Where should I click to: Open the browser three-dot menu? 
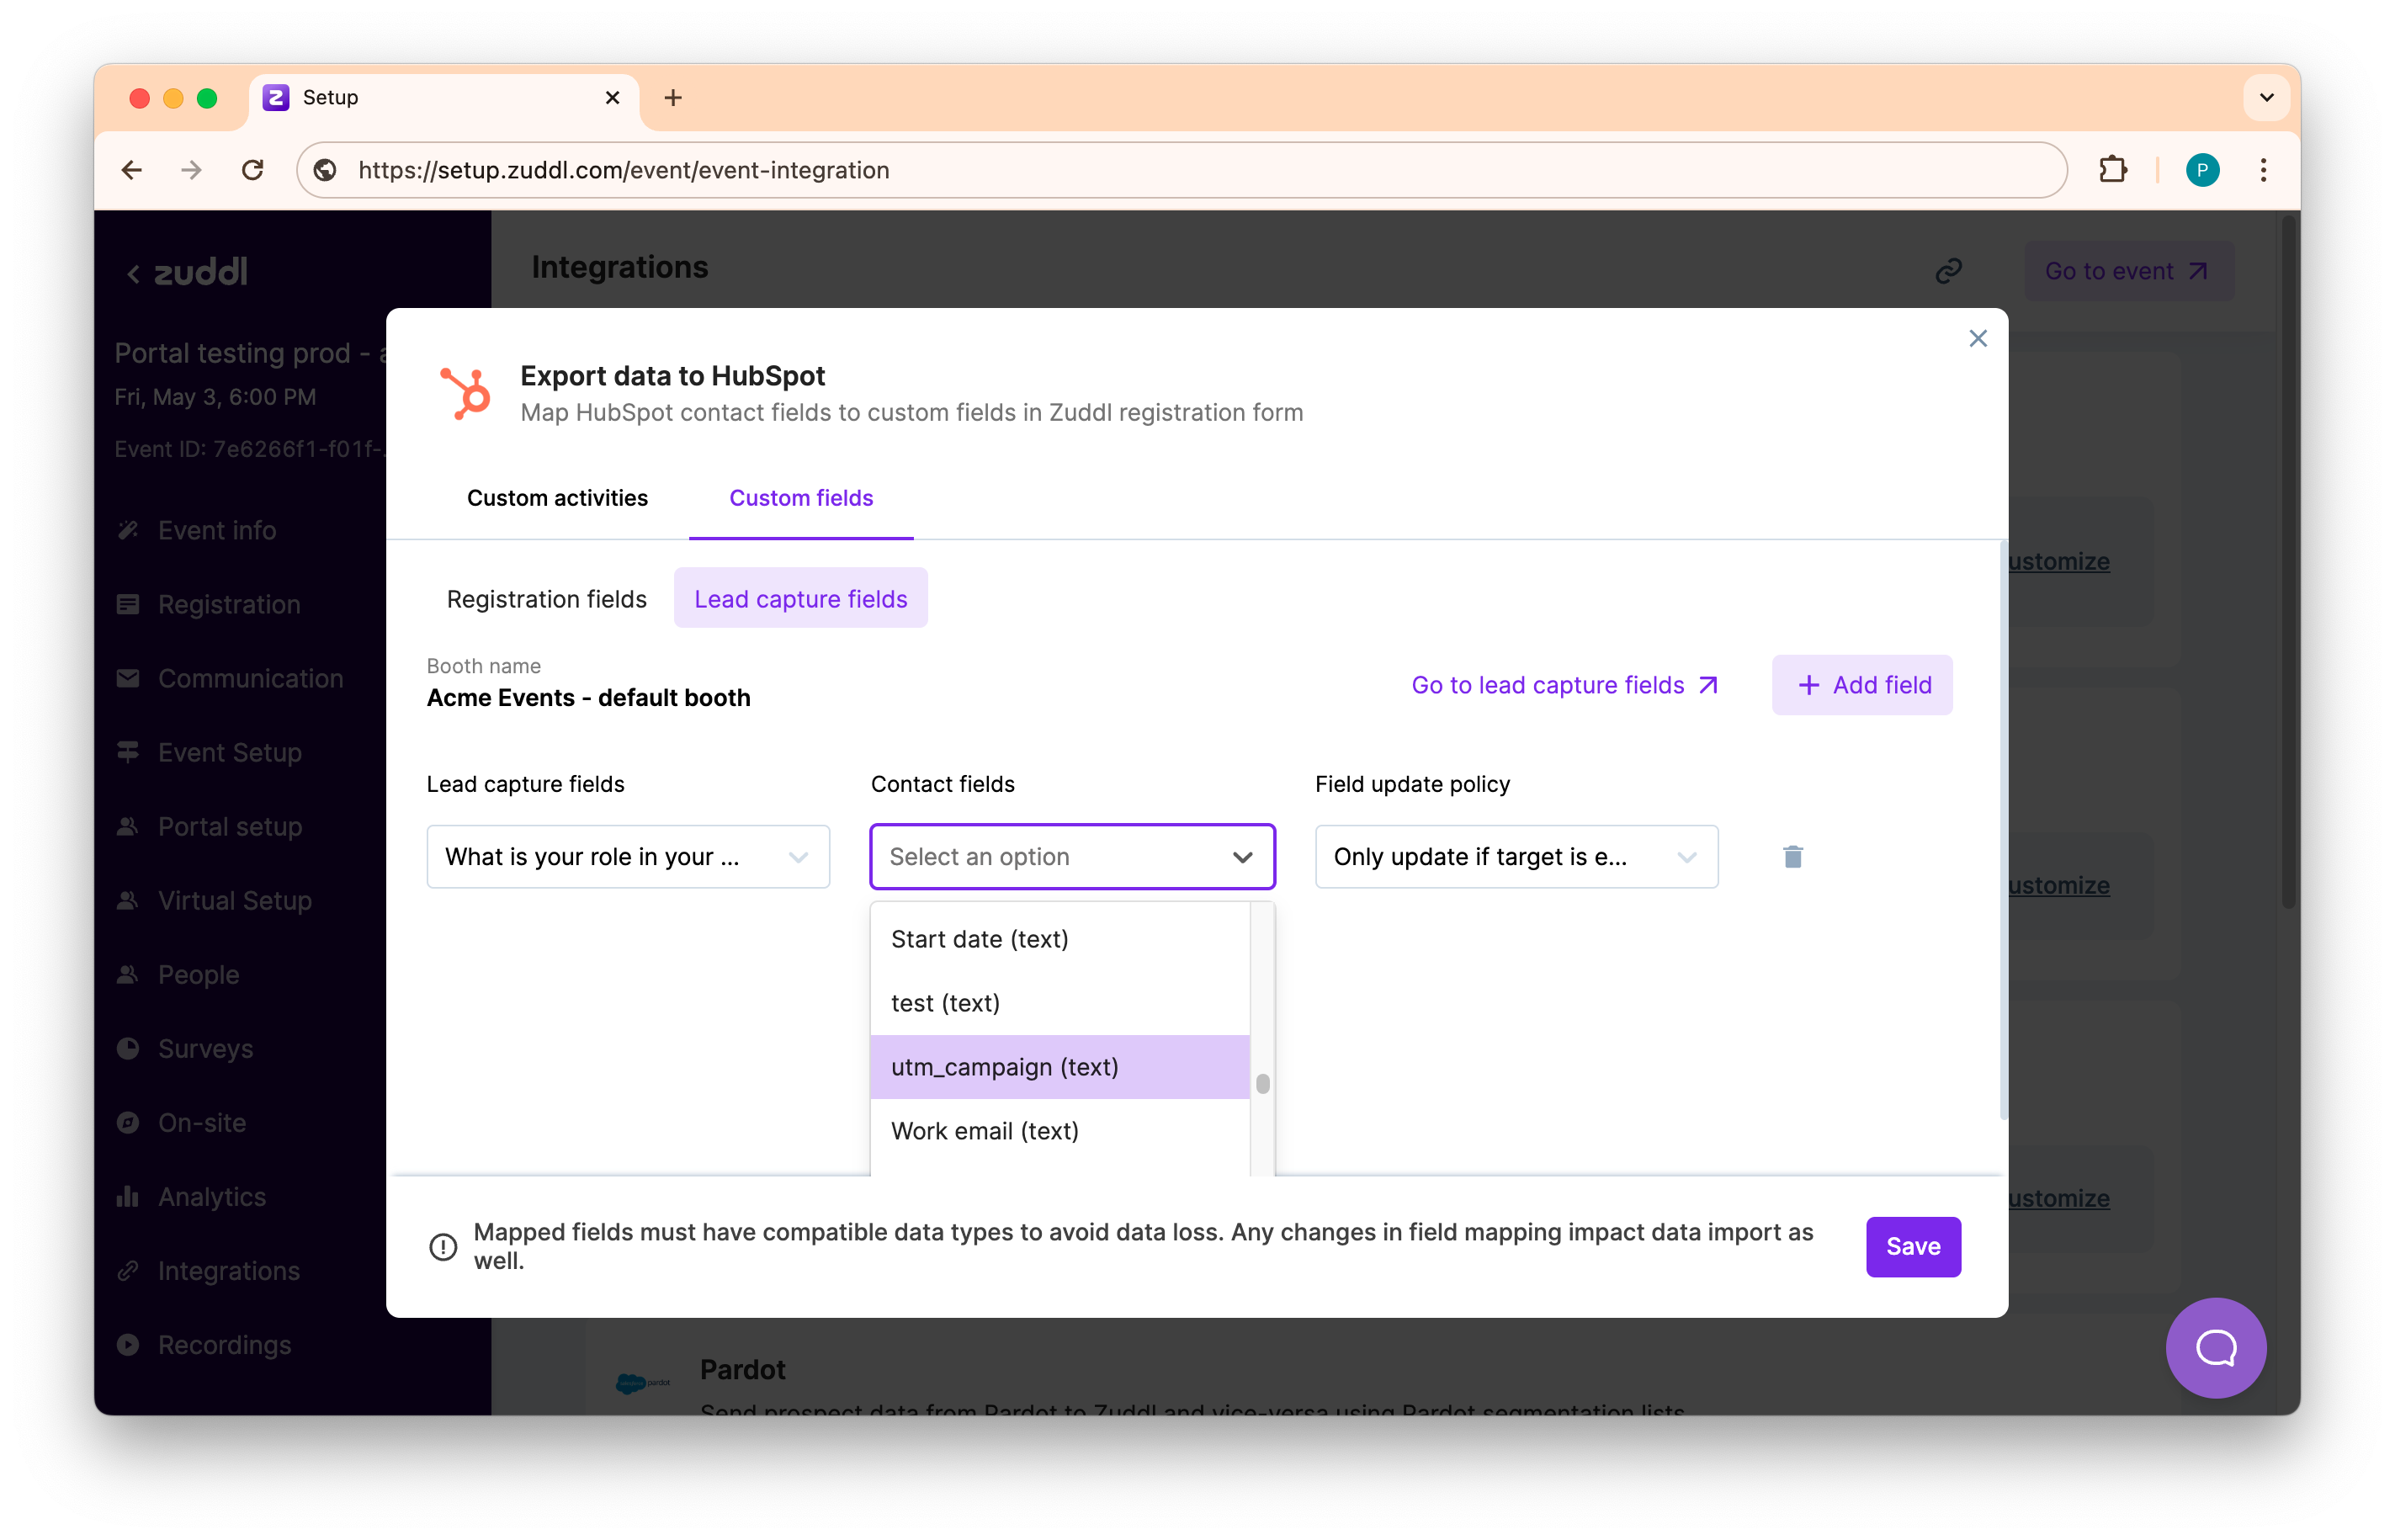[x=2263, y=170]
